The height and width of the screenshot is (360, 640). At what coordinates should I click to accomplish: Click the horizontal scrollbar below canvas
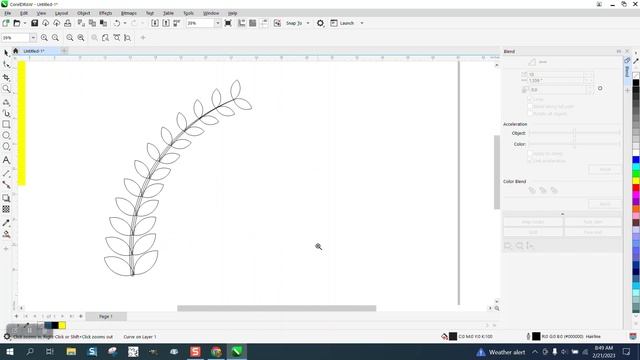point(276,308)
